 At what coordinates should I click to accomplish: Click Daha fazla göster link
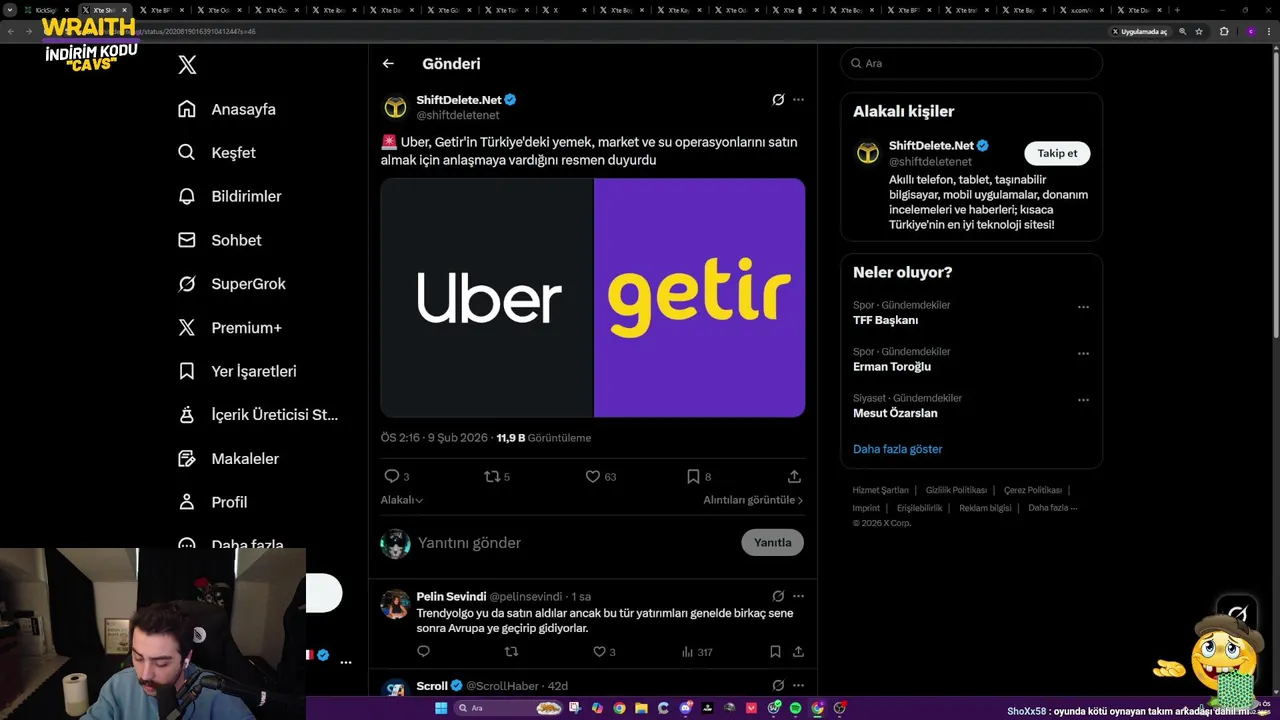pos(897,449)
